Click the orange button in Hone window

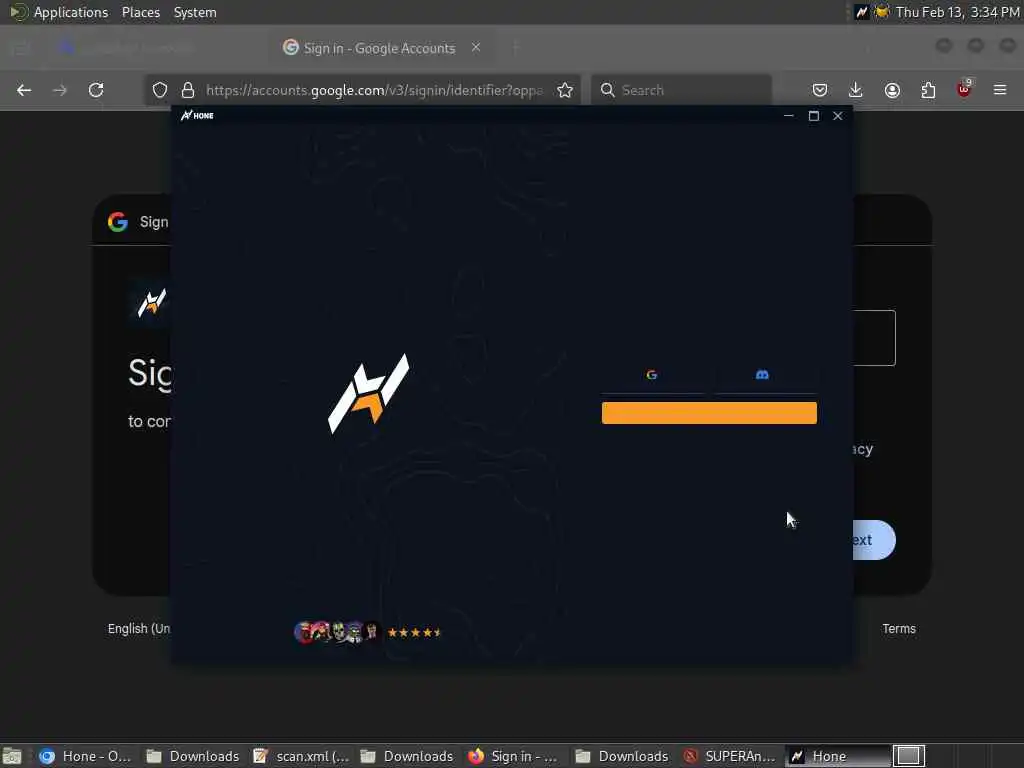click(x=709, y=413)
